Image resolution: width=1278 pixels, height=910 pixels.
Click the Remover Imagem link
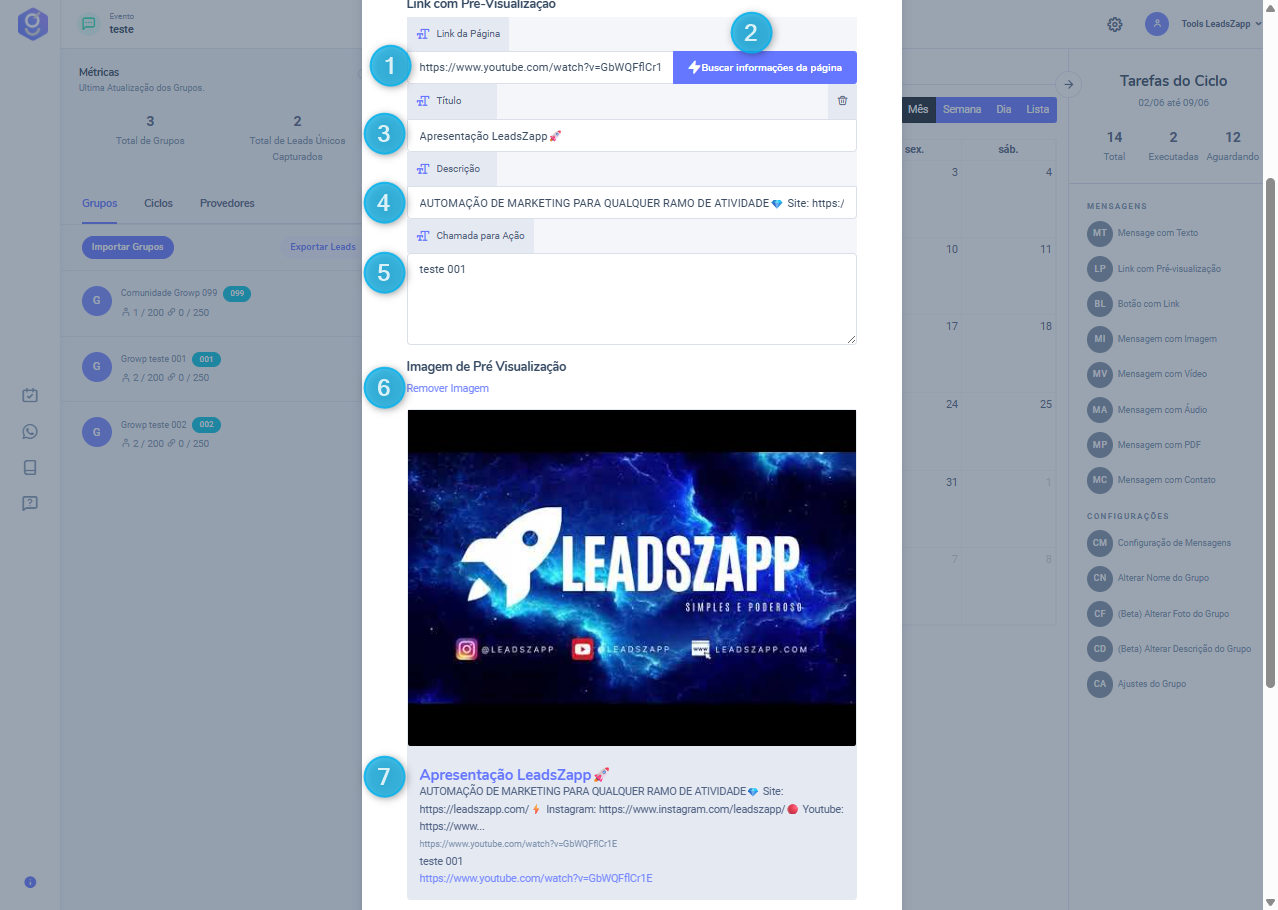pos(448,388)
